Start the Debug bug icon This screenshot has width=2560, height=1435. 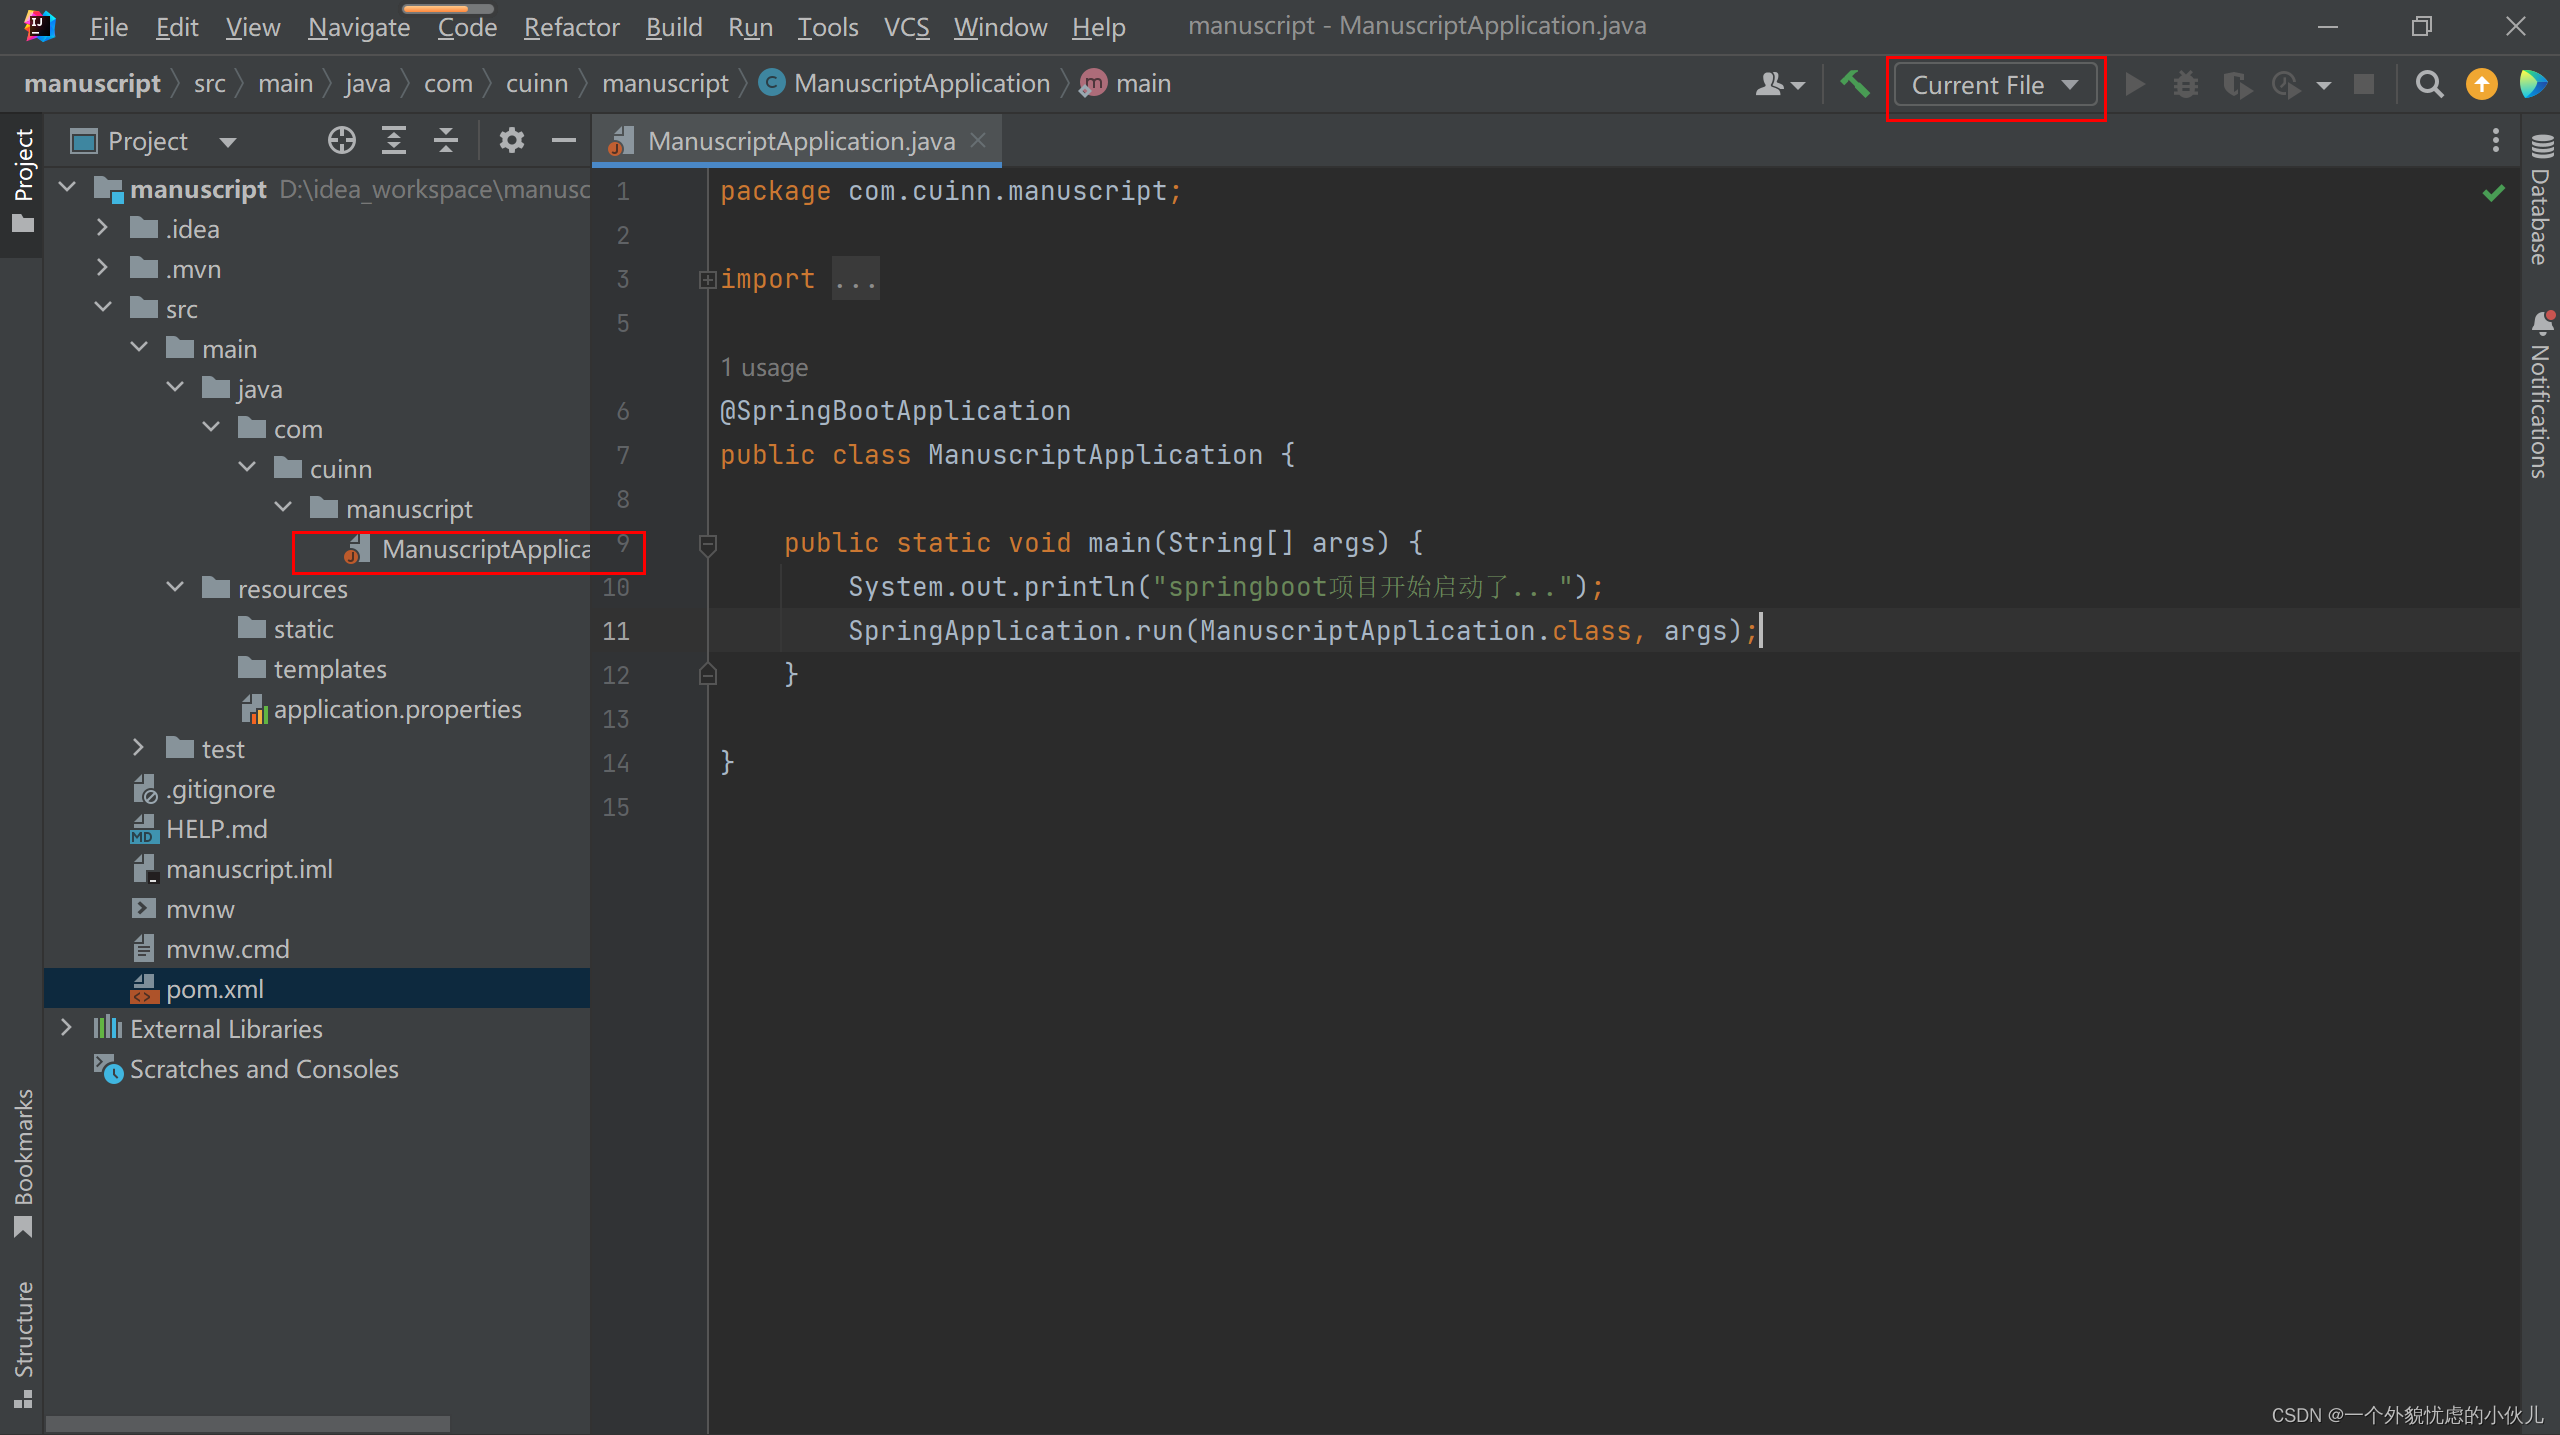2185,84
